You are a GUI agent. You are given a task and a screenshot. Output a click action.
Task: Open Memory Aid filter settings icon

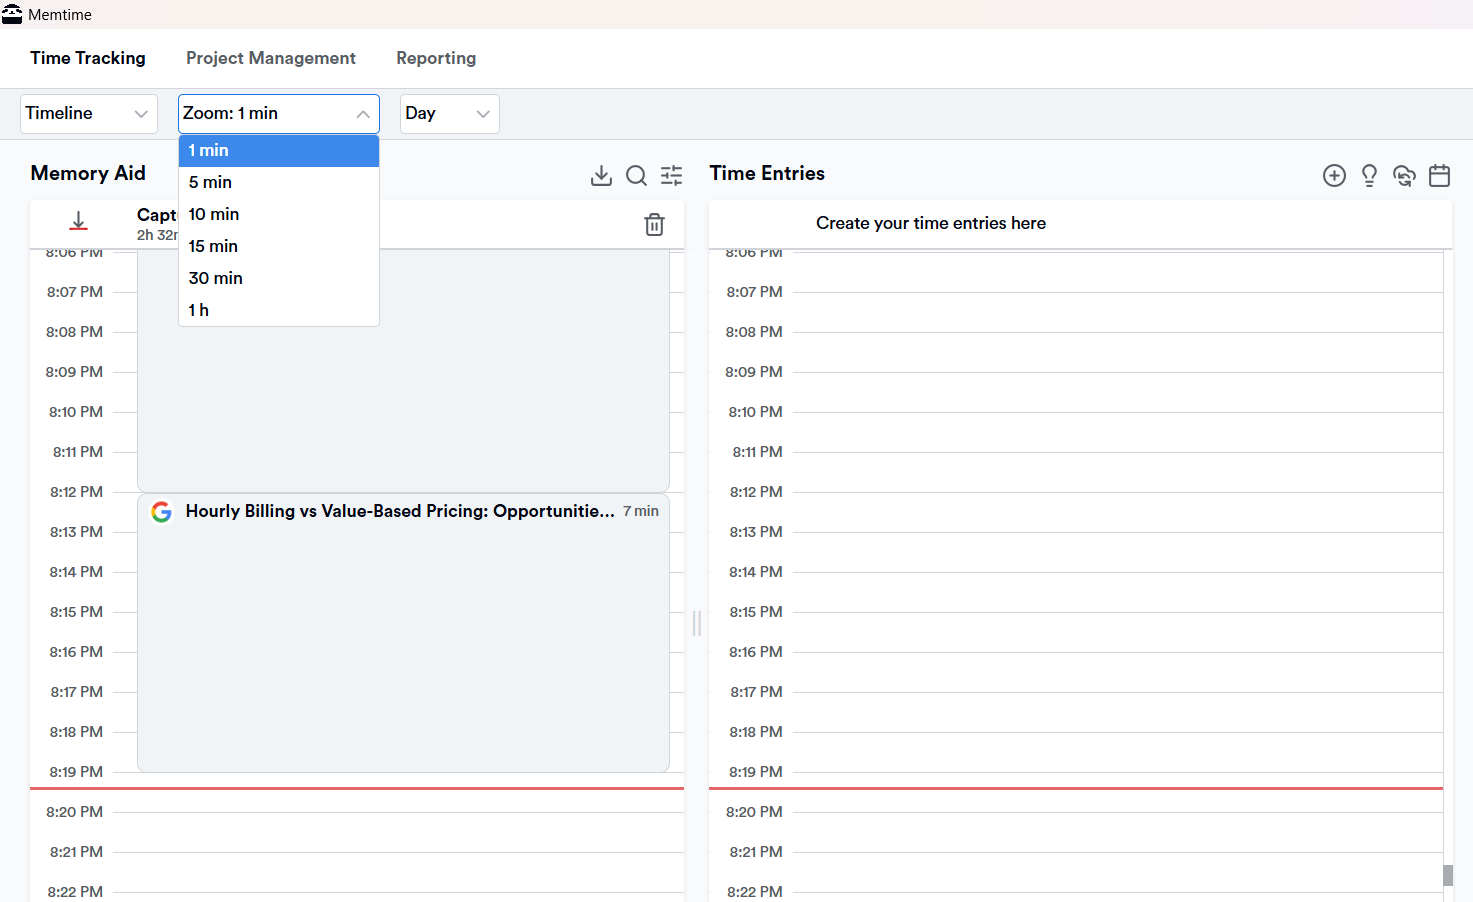(x=672, y=176)
